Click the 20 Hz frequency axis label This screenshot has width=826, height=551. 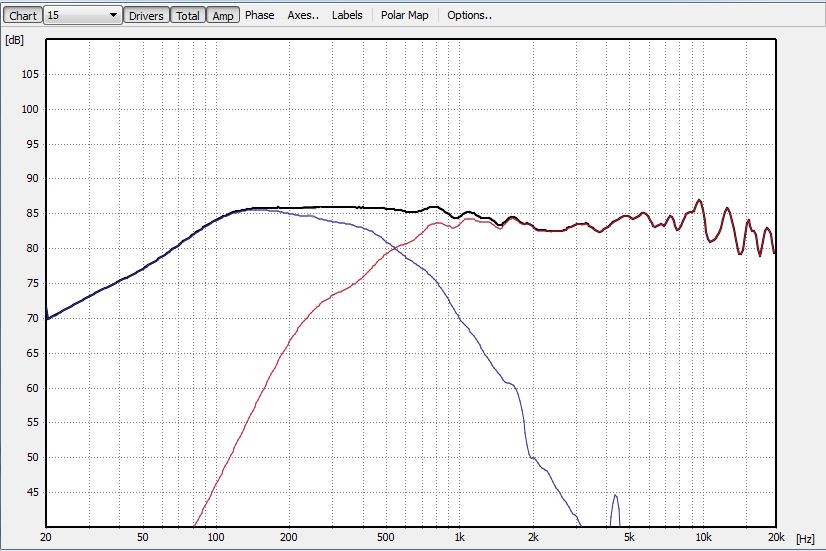pyautogui.click(x=46, y=538)
